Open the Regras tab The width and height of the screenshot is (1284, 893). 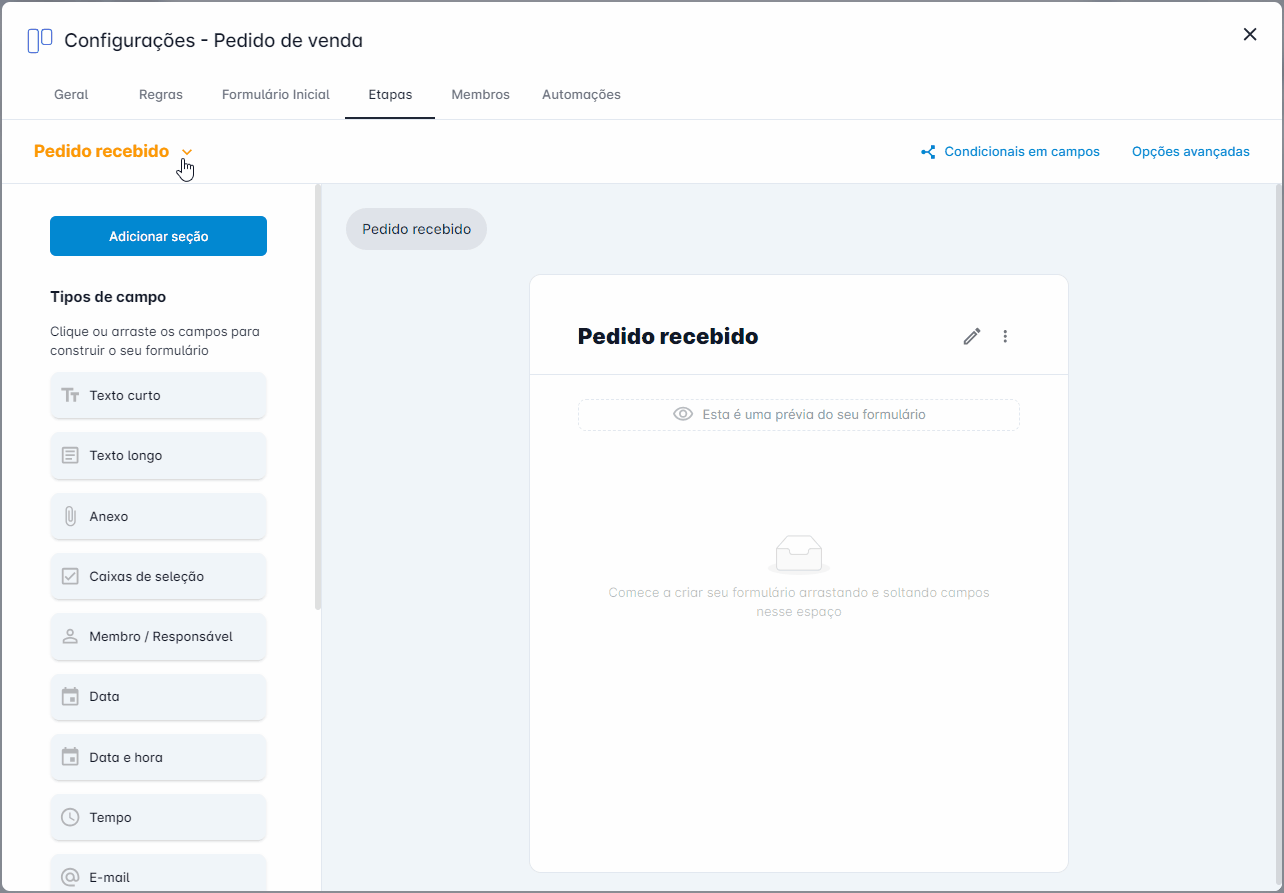tap(161, 95)
